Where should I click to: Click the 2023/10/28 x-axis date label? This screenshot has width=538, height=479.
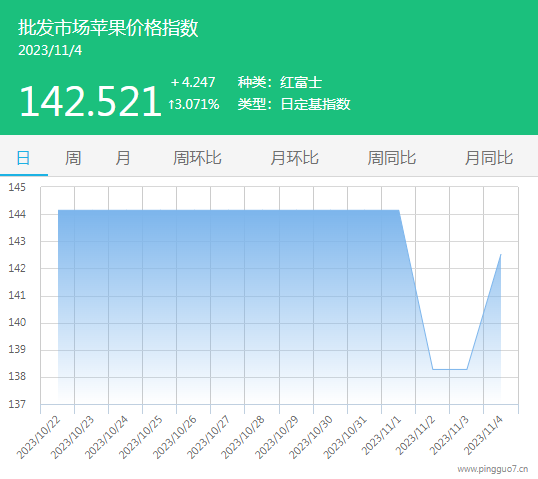[x=243, y=437]
